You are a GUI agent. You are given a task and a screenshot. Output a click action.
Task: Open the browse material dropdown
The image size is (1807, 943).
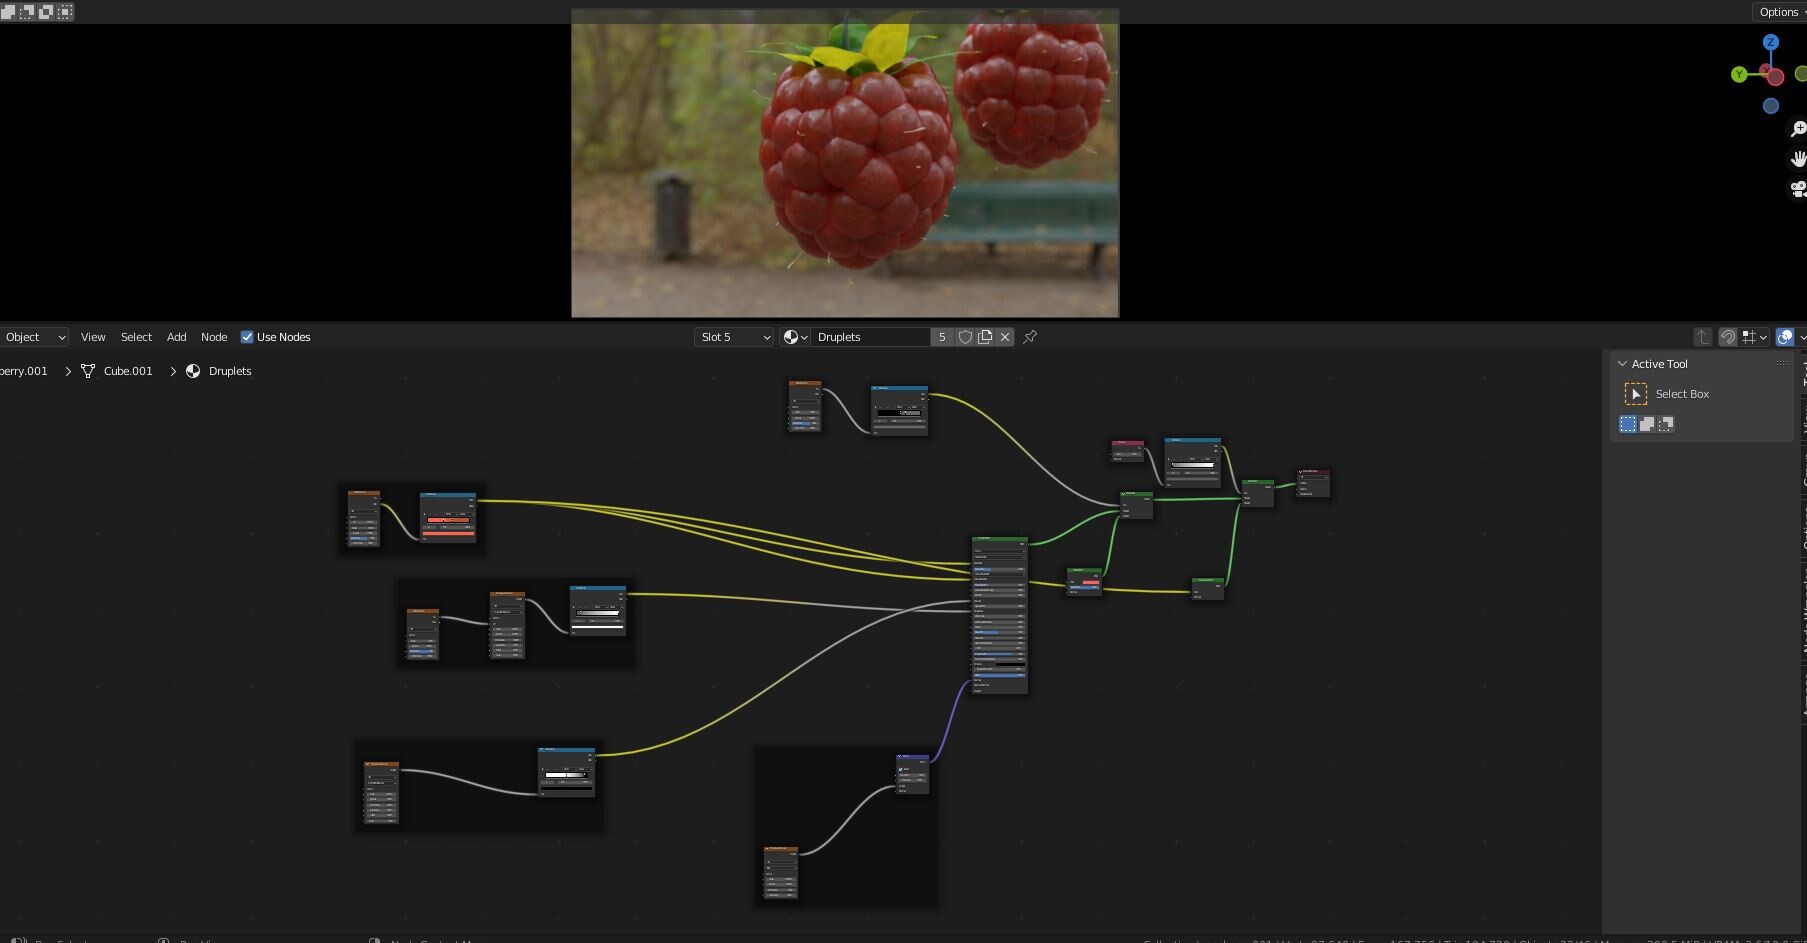point(792,337)
